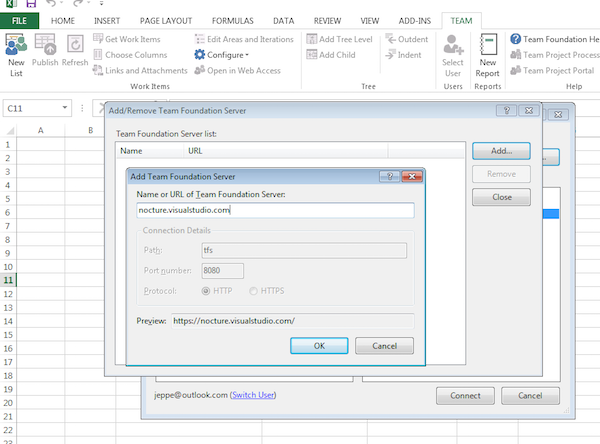Open the Name Box dropdown arrow
The image size is (600, 444).
65,108
